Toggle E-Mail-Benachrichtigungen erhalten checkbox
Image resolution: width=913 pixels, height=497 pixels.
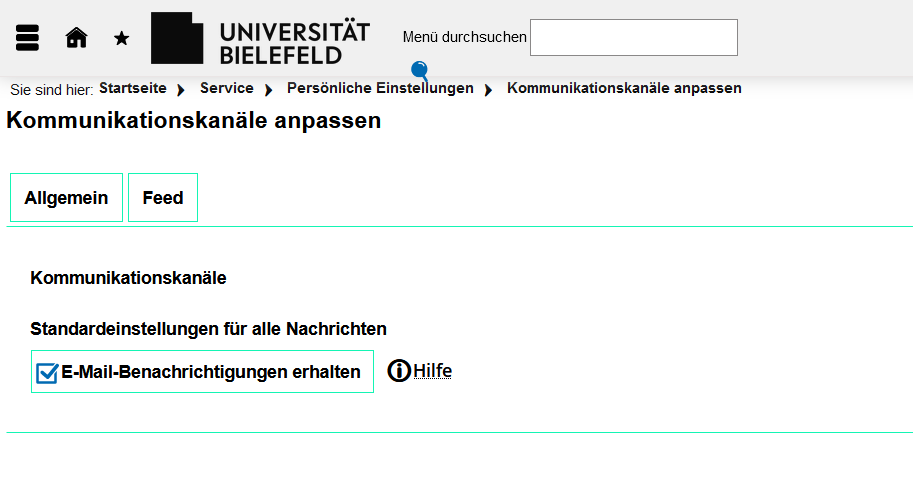click(47, 373)
